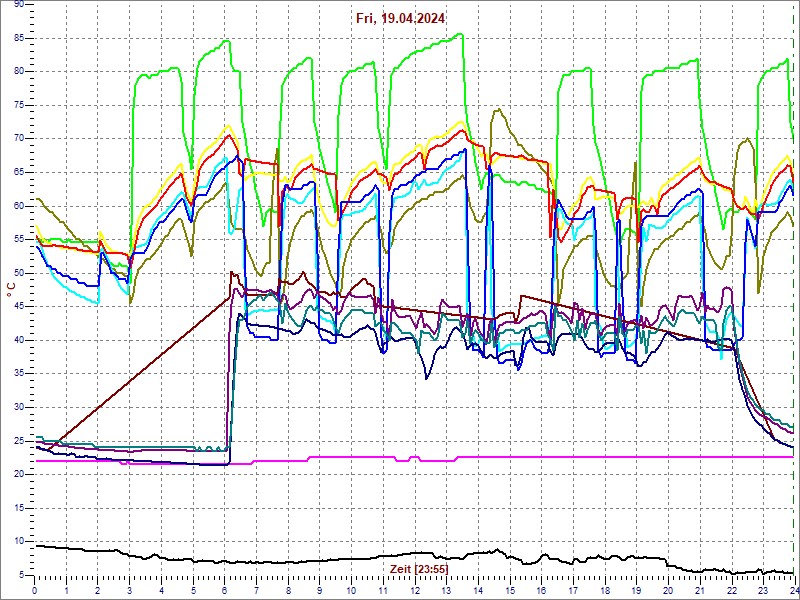Select hour 16 on the time axis
This screenshot has height=600, width=800.
pyautogui.click(x=541, y=589)
